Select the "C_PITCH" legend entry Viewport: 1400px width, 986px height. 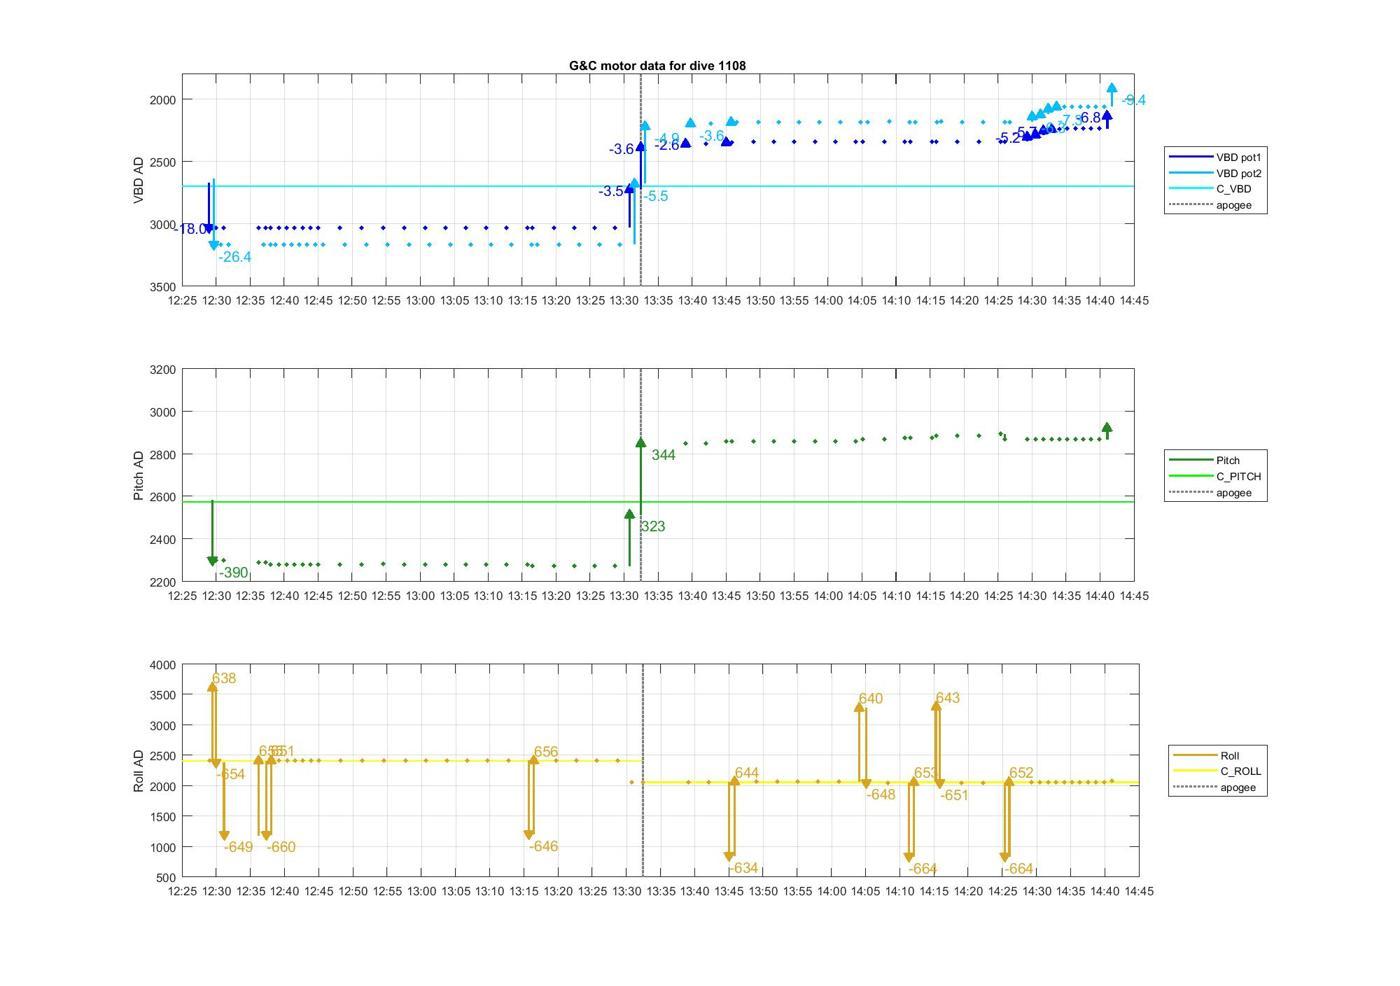[x=1216, y=476]
